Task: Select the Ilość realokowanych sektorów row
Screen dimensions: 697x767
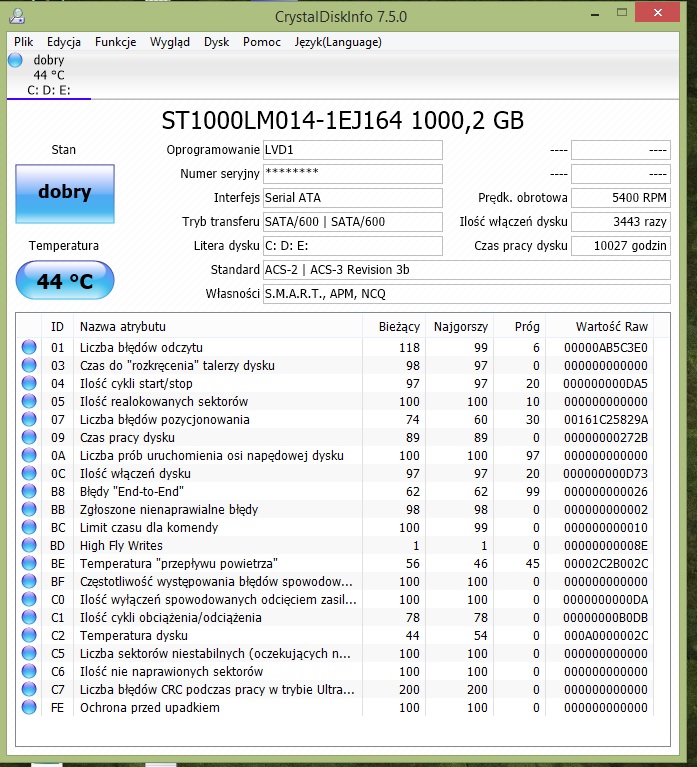Action: (x=337, y=402)
